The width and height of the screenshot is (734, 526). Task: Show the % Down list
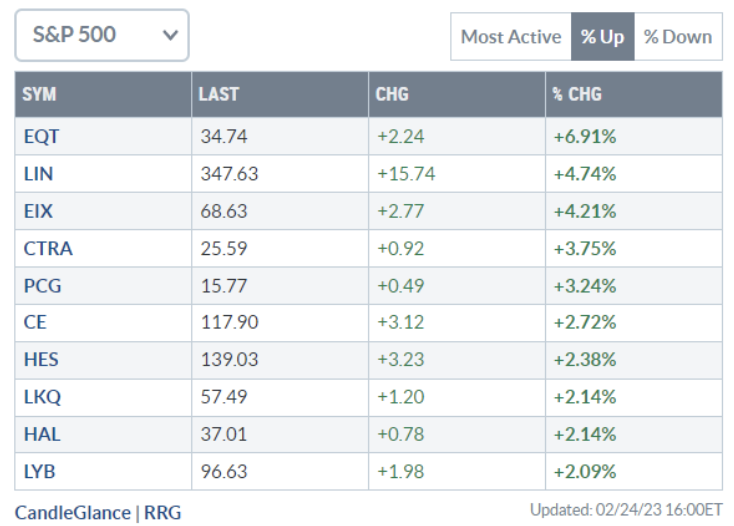[x=677, y=37]
